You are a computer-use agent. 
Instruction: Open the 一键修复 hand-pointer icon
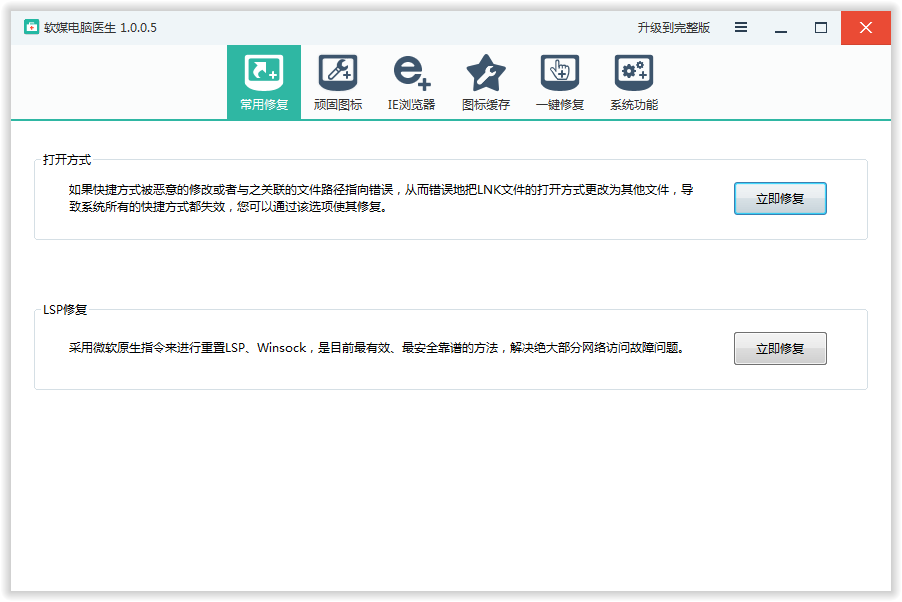[560, 73]
